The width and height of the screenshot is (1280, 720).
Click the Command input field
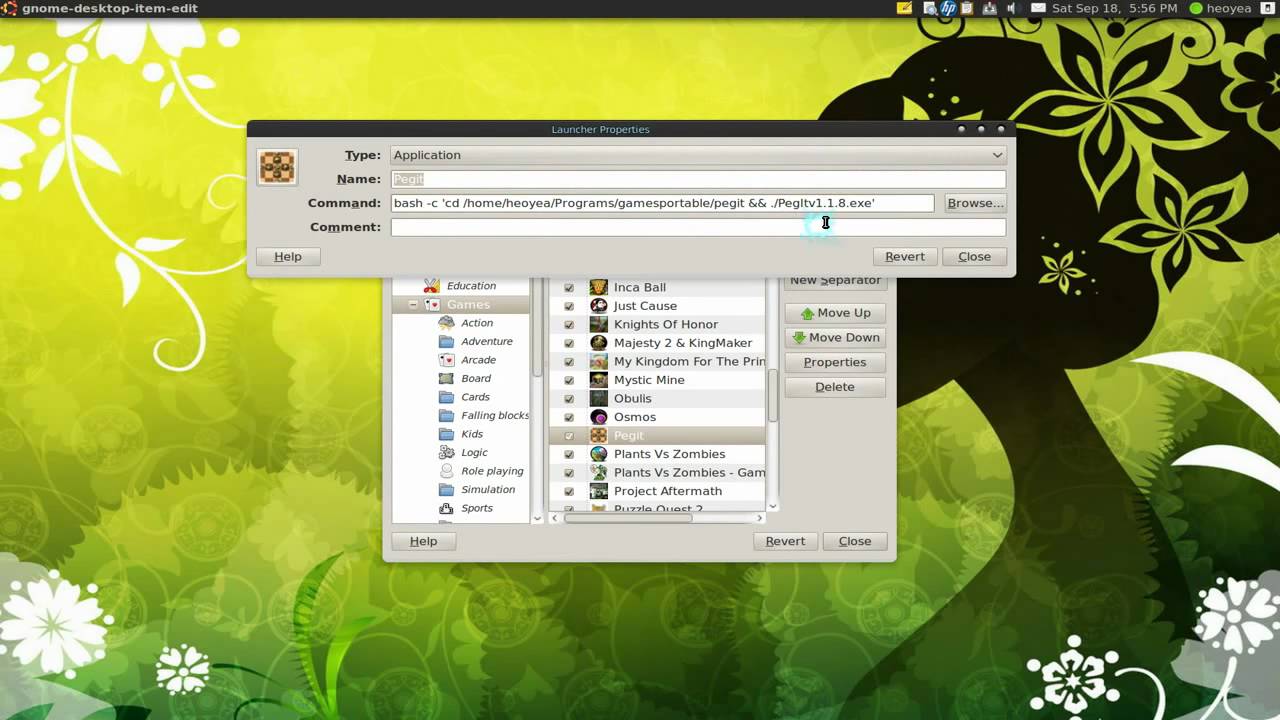click(x=662, y=203)
